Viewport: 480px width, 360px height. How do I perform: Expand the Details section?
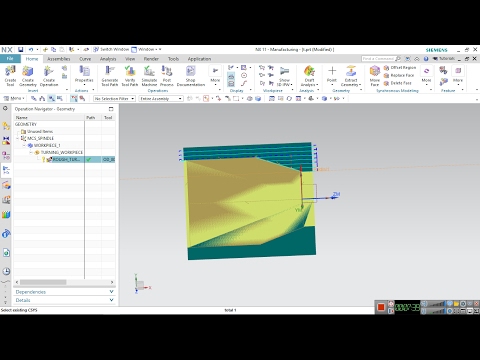coord(64,300)
